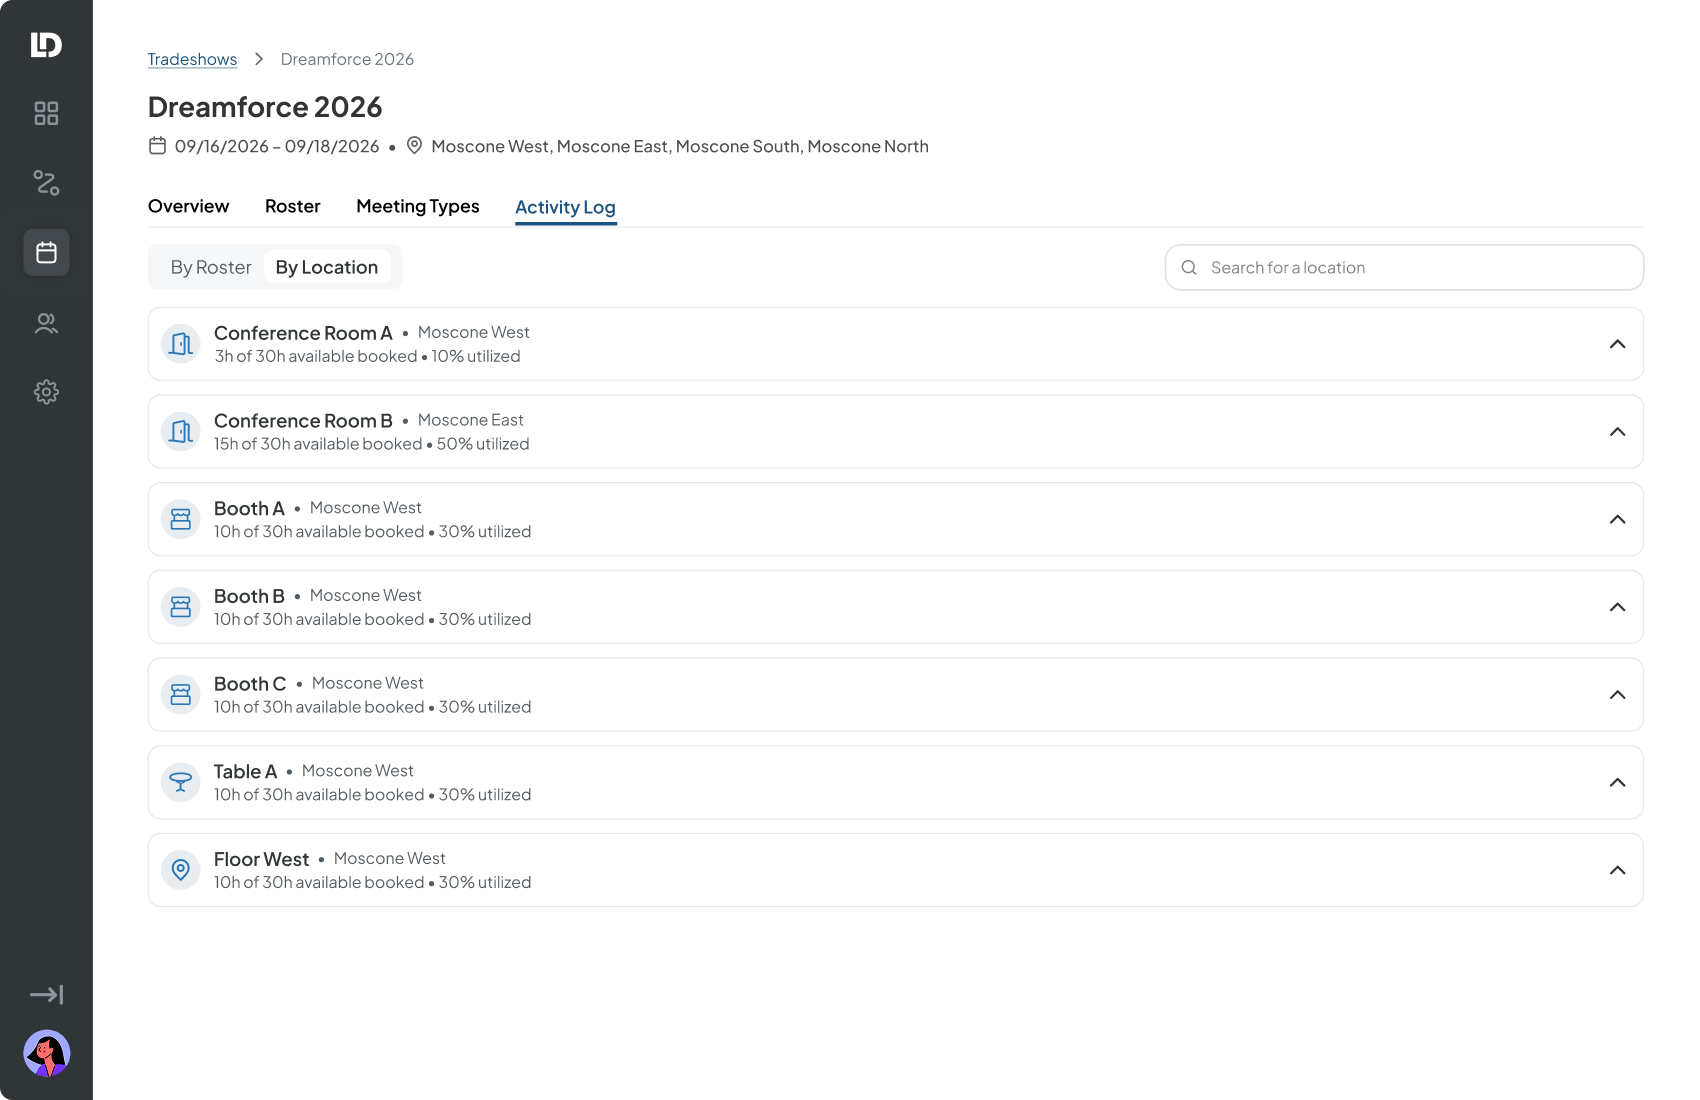Click the location pin beside Moscone West
The height and width of the screenshot is (1100, 1700).
pos(414,146)
